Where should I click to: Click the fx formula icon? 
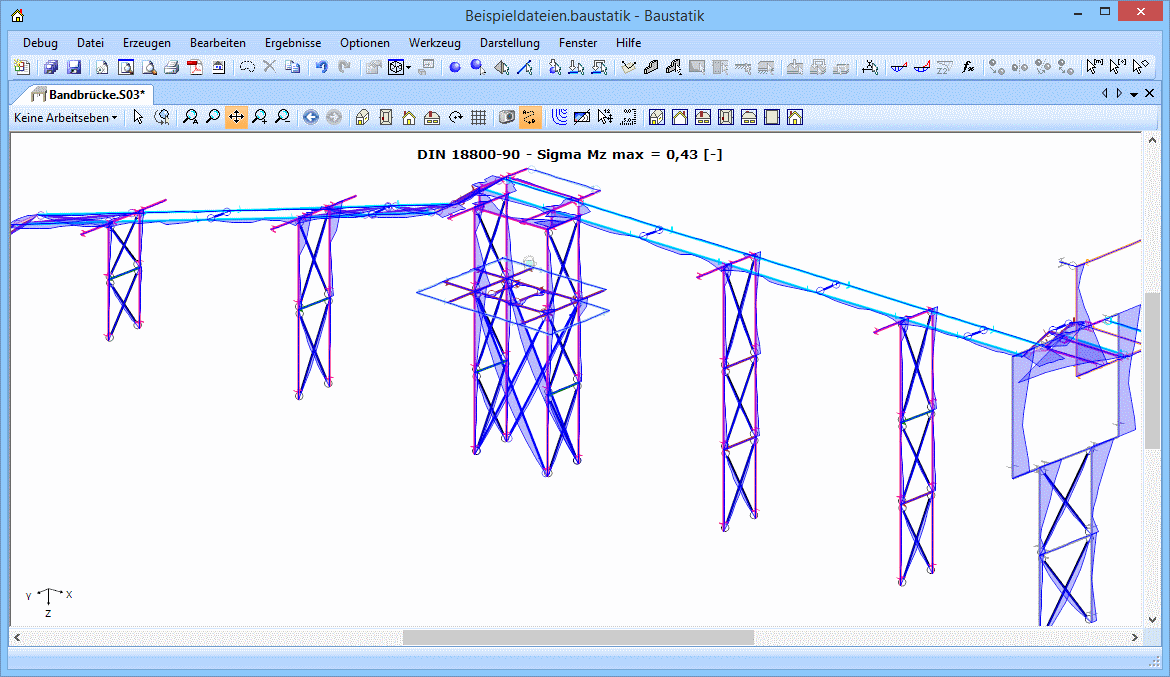point(968,68)
